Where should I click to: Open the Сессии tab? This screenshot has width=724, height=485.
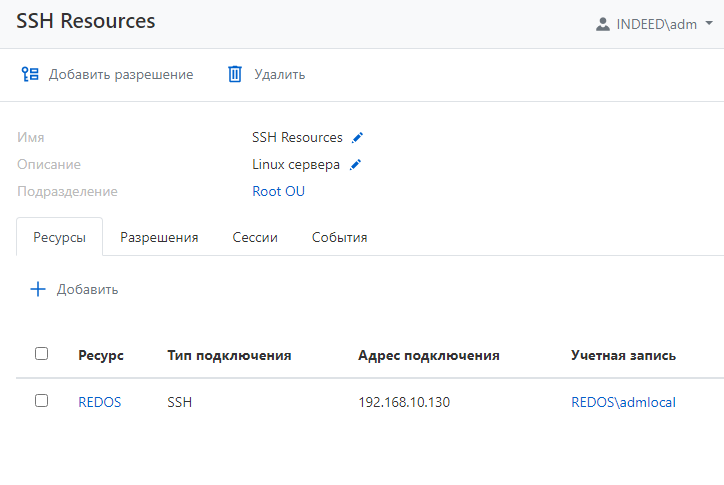(255, 238)
